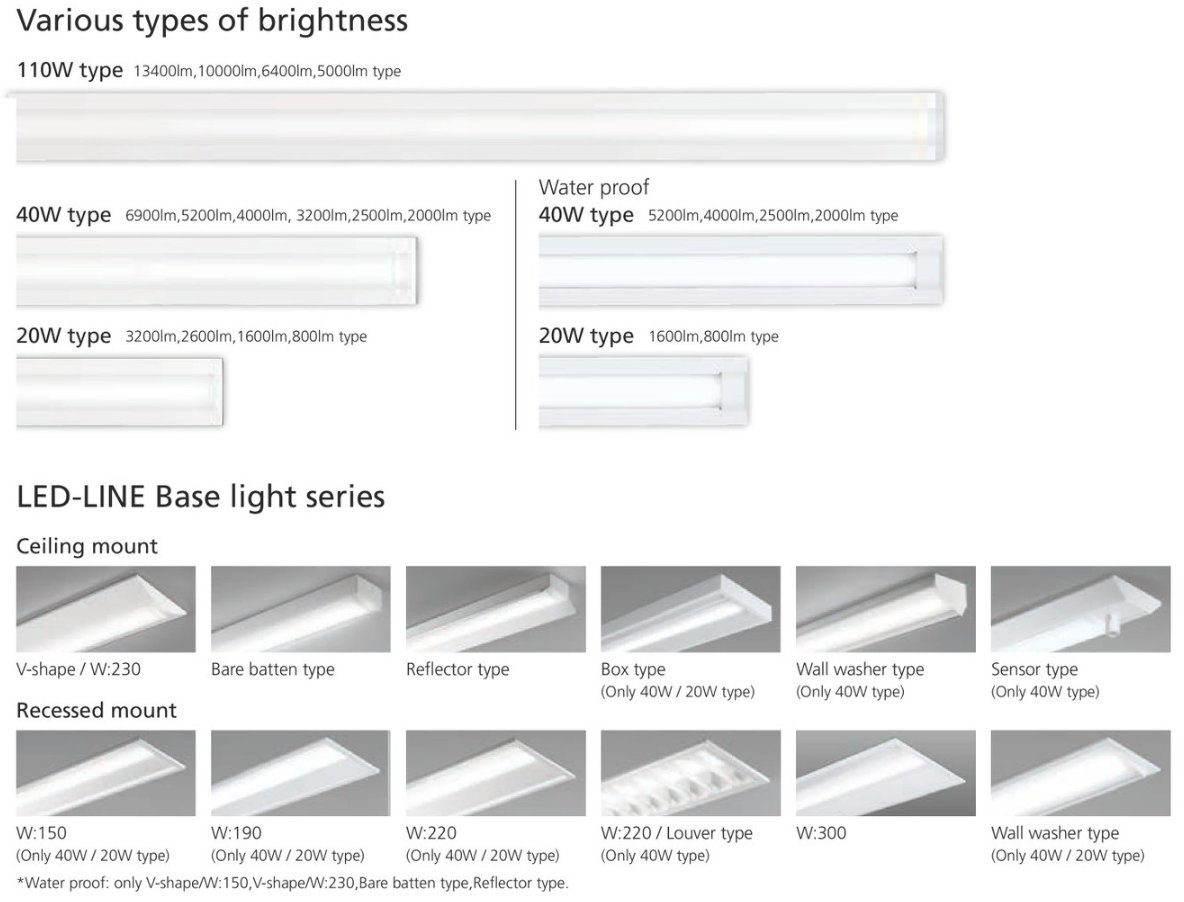Select the waterproof 20W type light image
1184x902 pixels.
coord(643,393)
